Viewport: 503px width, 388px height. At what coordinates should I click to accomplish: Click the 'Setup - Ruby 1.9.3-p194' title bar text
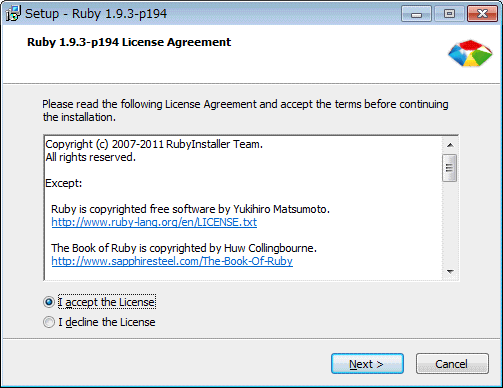(96, 14)
